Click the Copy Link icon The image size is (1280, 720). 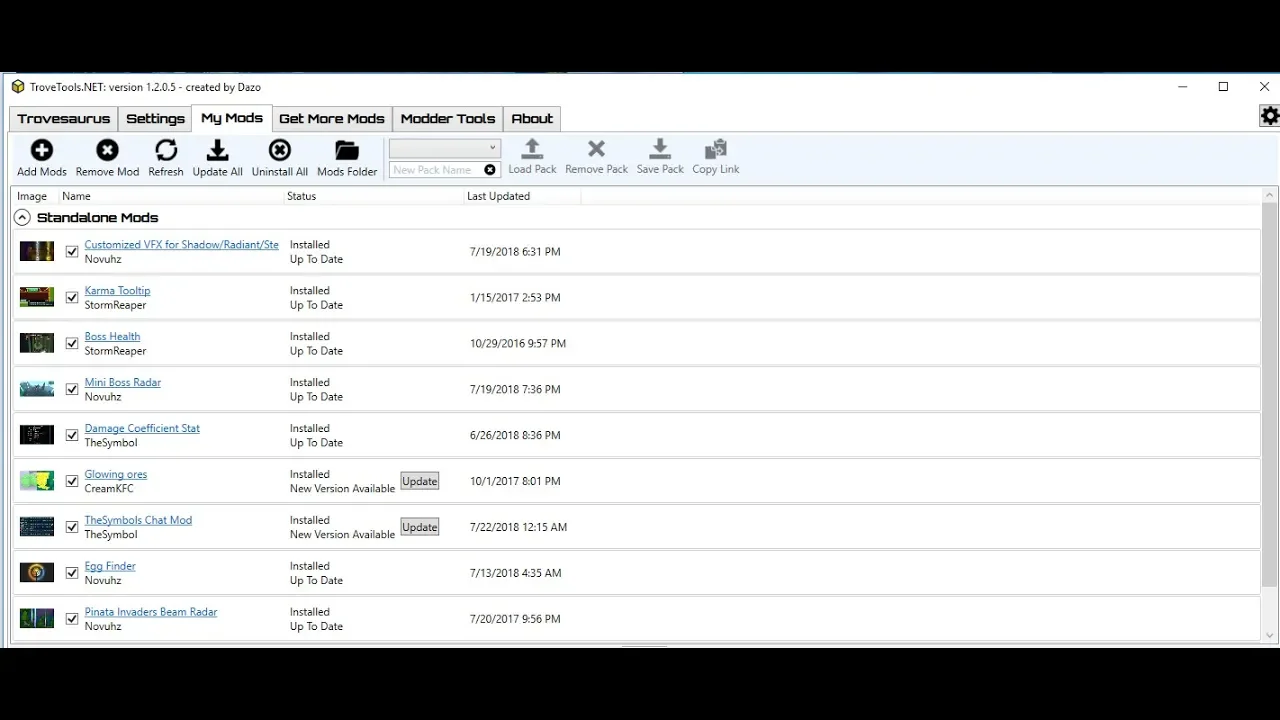716,149
